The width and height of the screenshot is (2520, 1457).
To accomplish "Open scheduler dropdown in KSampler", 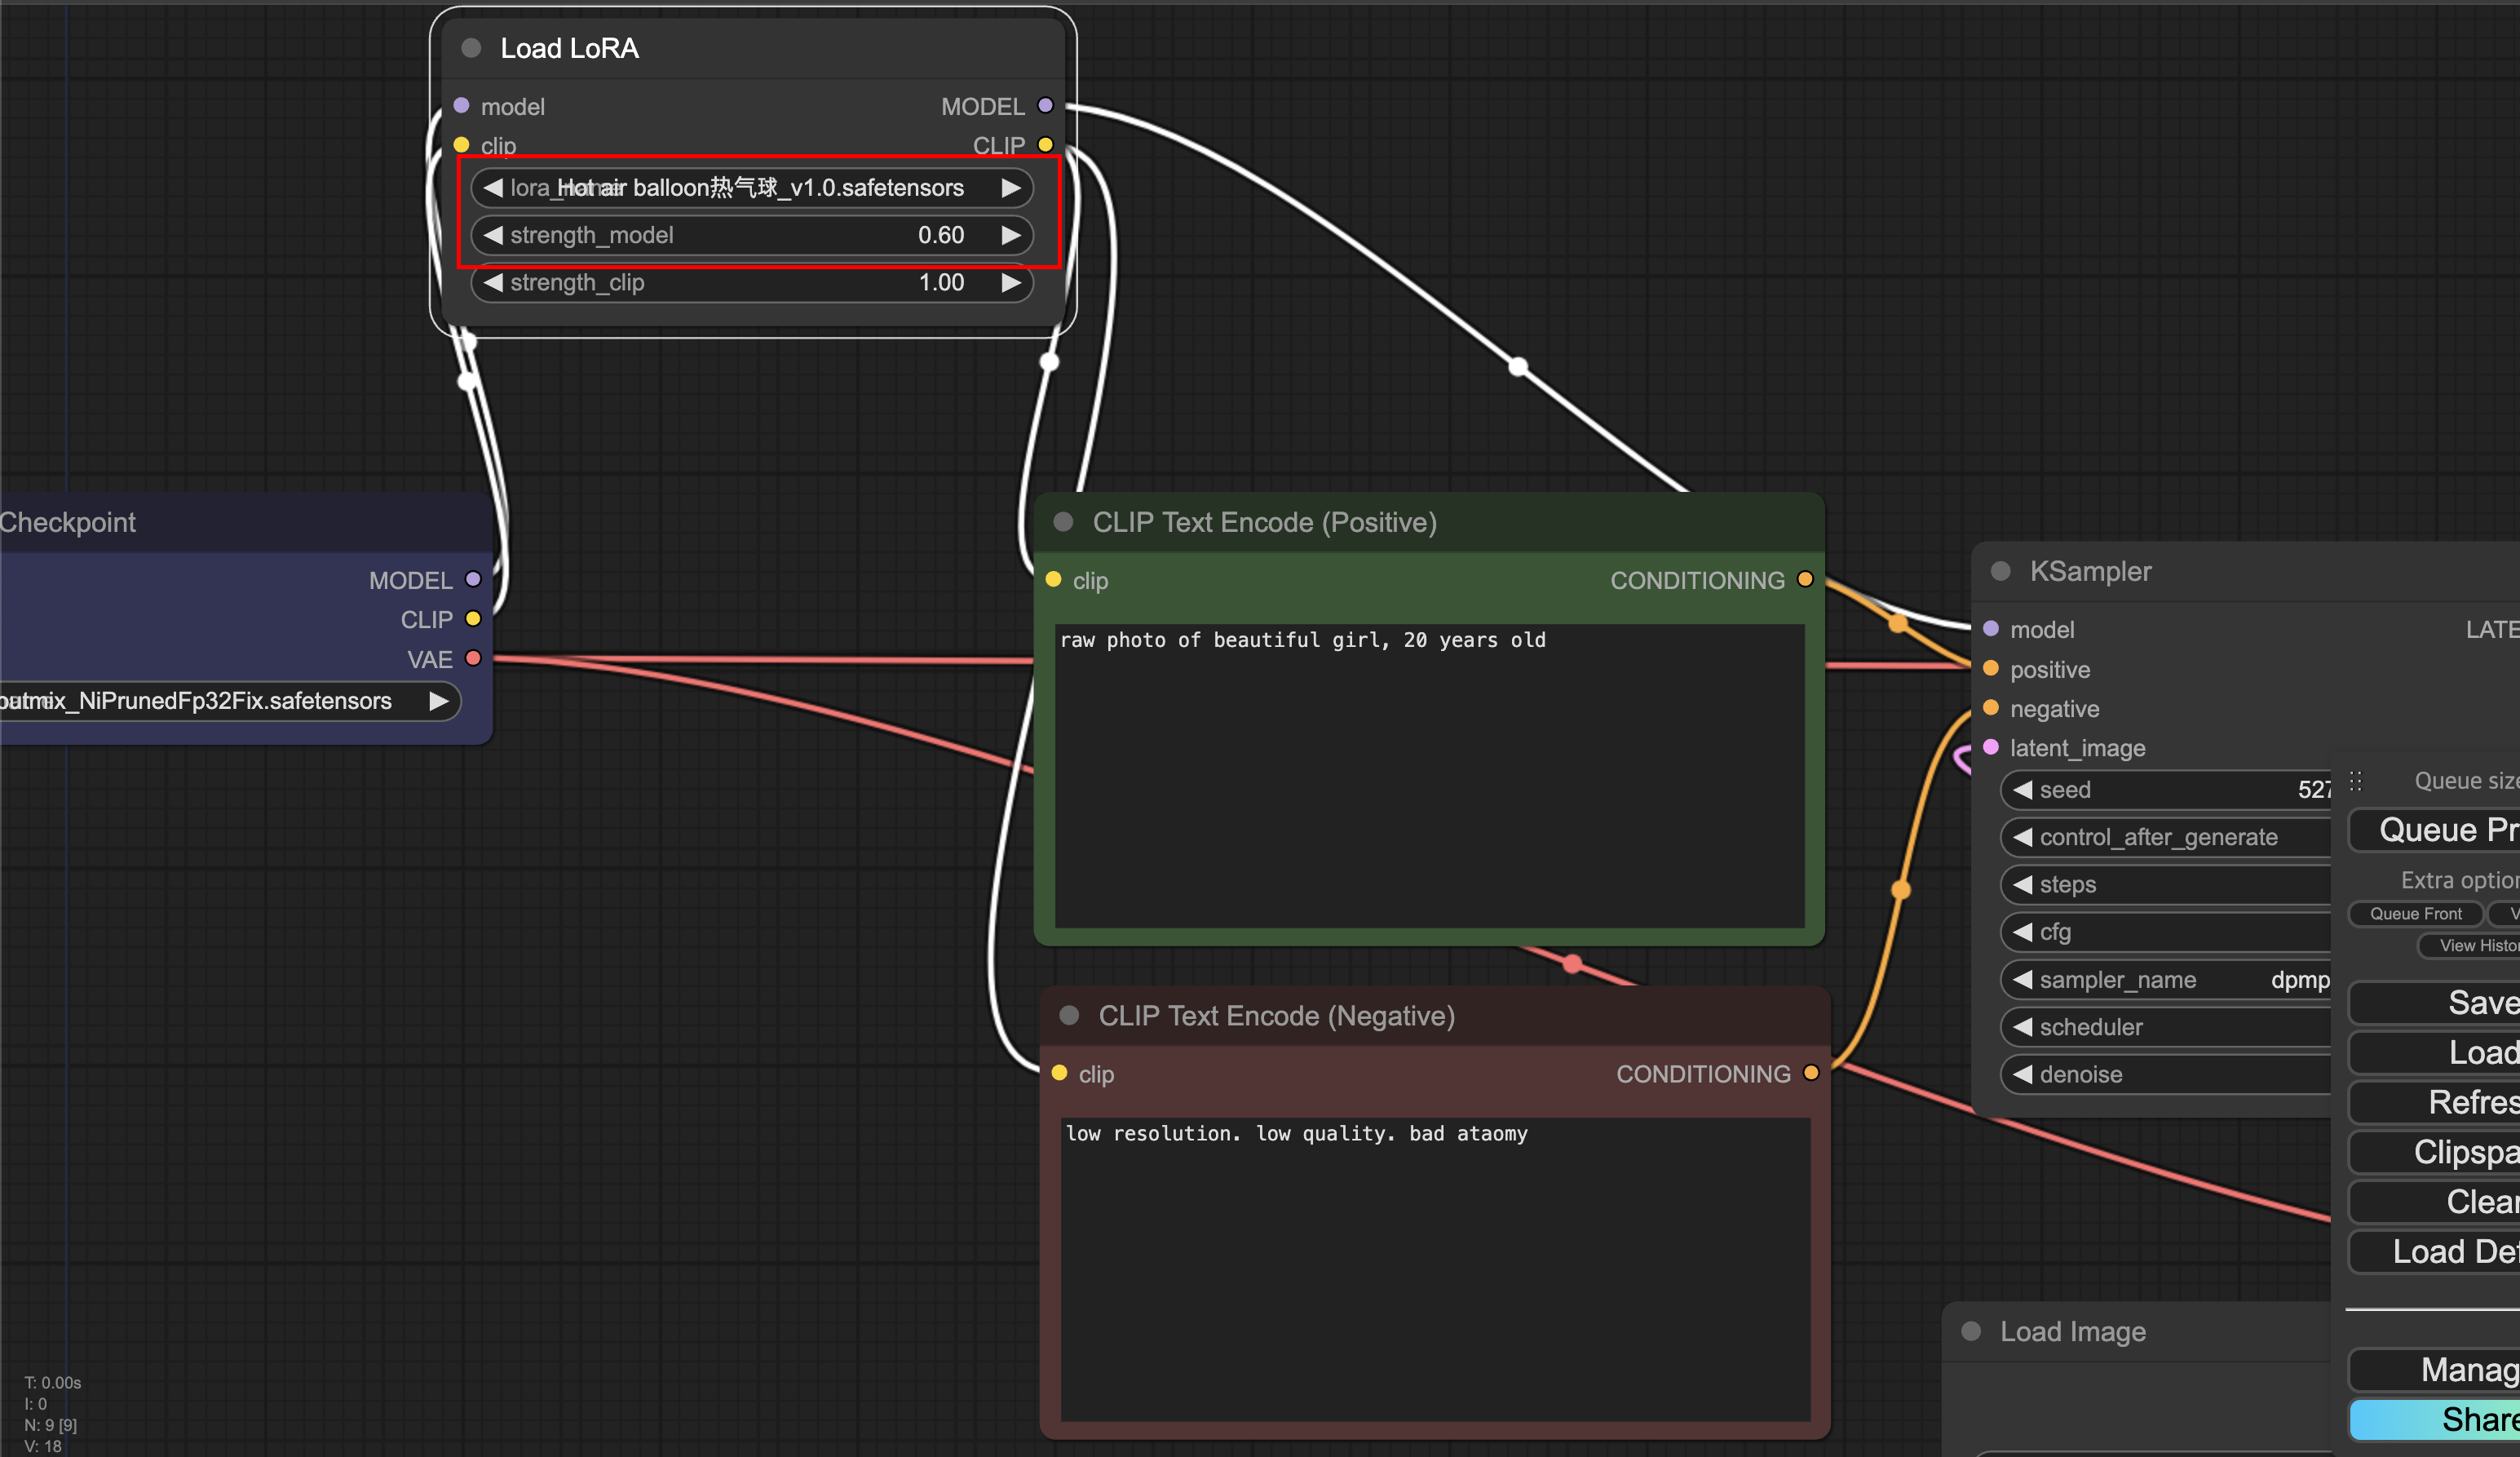I will 2165,1027.
